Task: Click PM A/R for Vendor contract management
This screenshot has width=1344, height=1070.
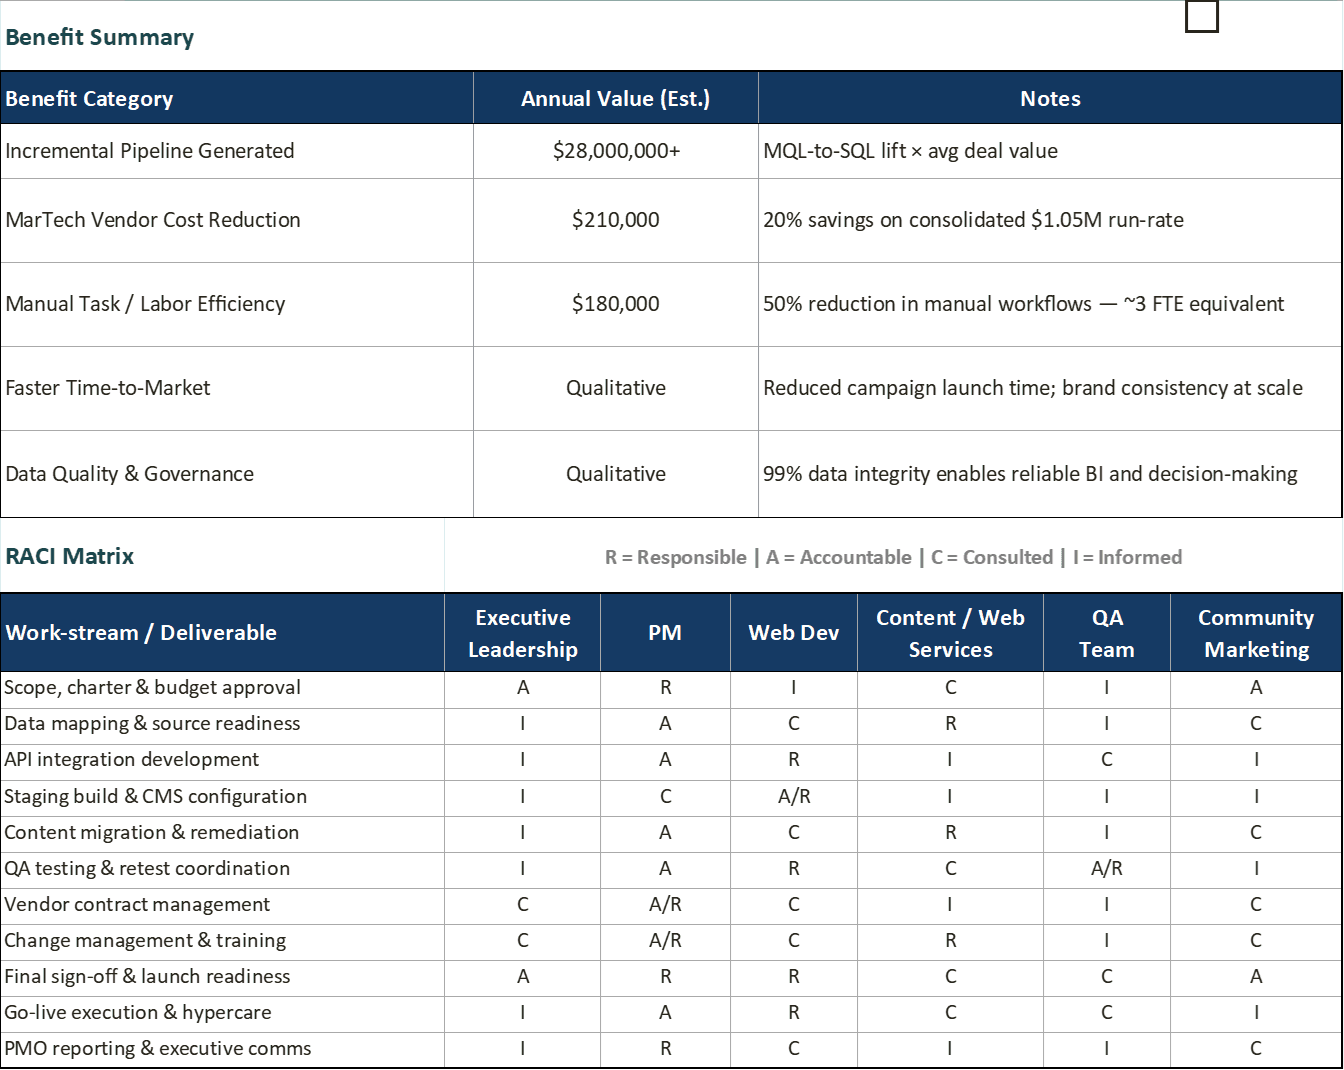Action: coord(665,905)
